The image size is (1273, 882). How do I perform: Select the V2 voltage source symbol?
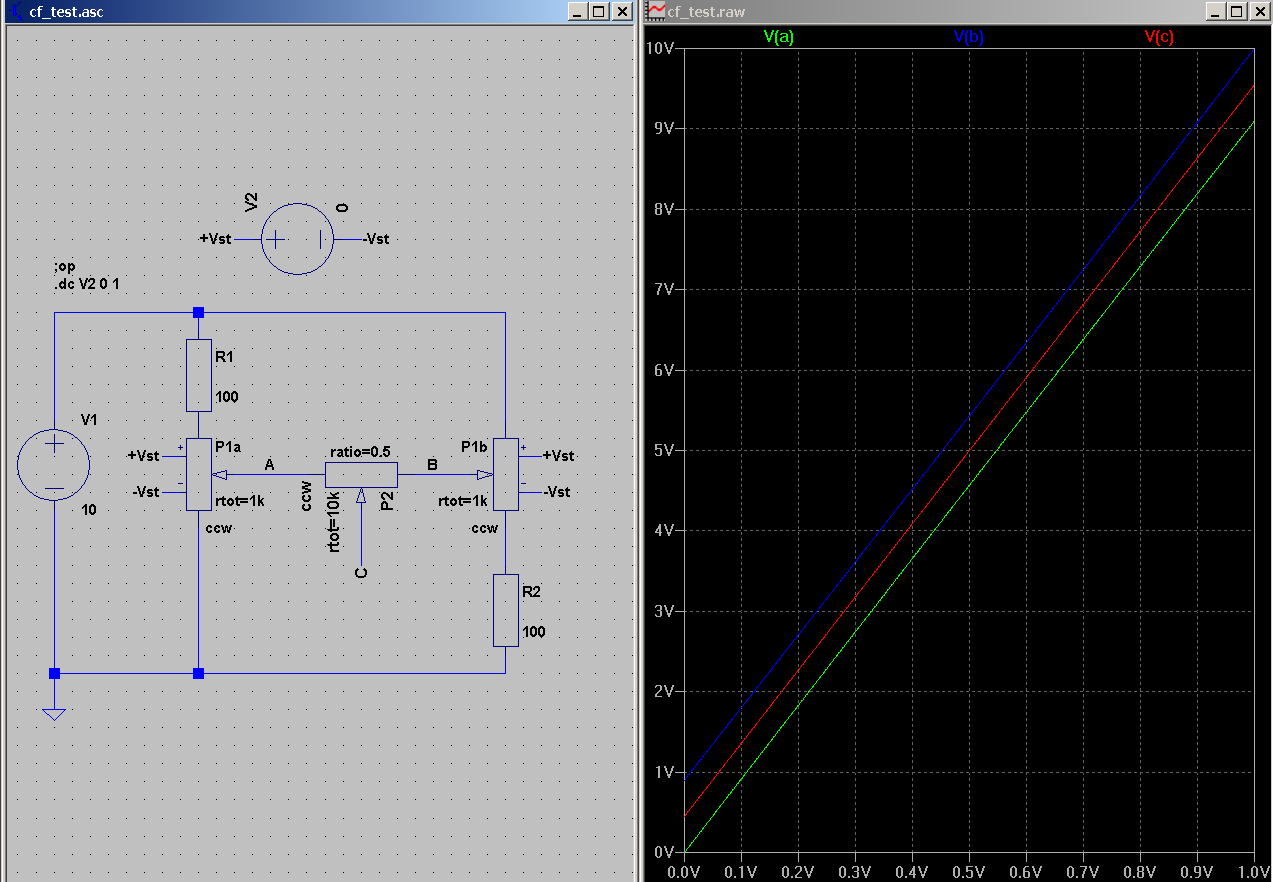(297, 239)
